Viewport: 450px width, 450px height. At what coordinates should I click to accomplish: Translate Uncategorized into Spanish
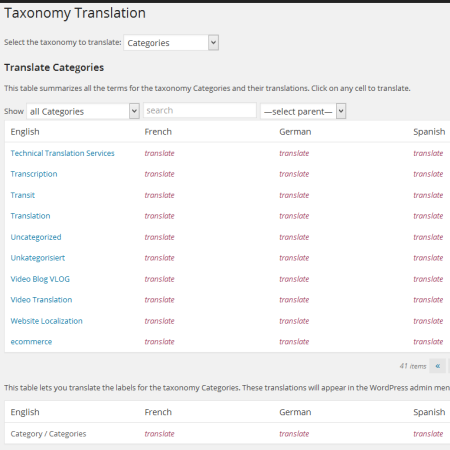(428, 237)
